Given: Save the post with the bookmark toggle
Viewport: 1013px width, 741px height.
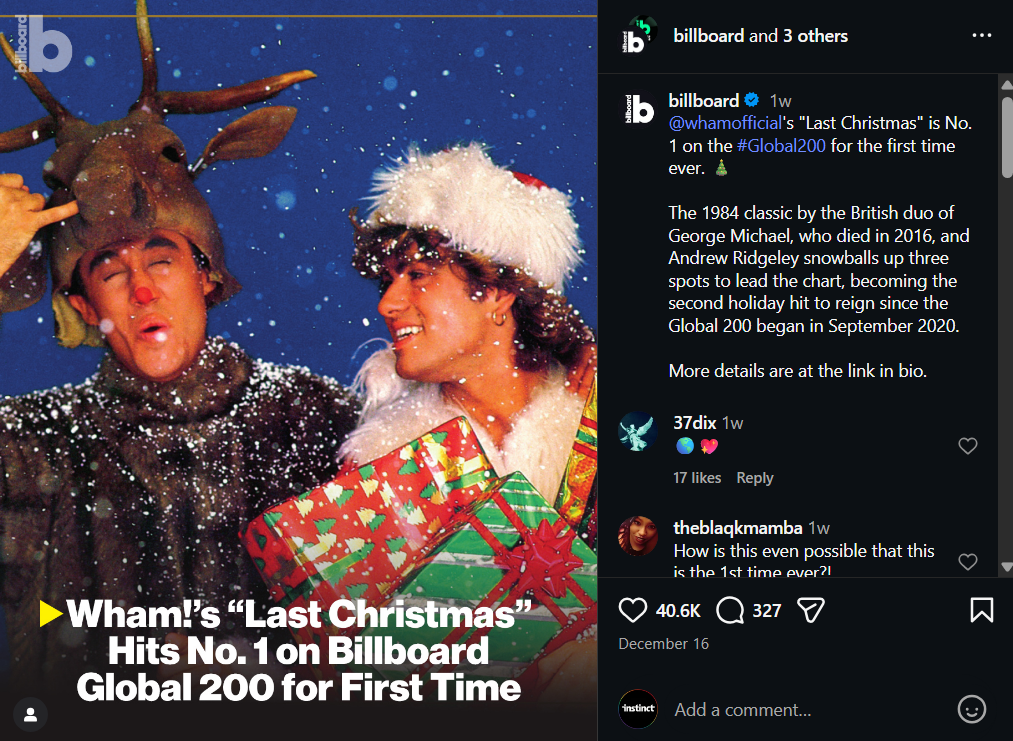Looking at the screenshot, I should click(981, 609).
